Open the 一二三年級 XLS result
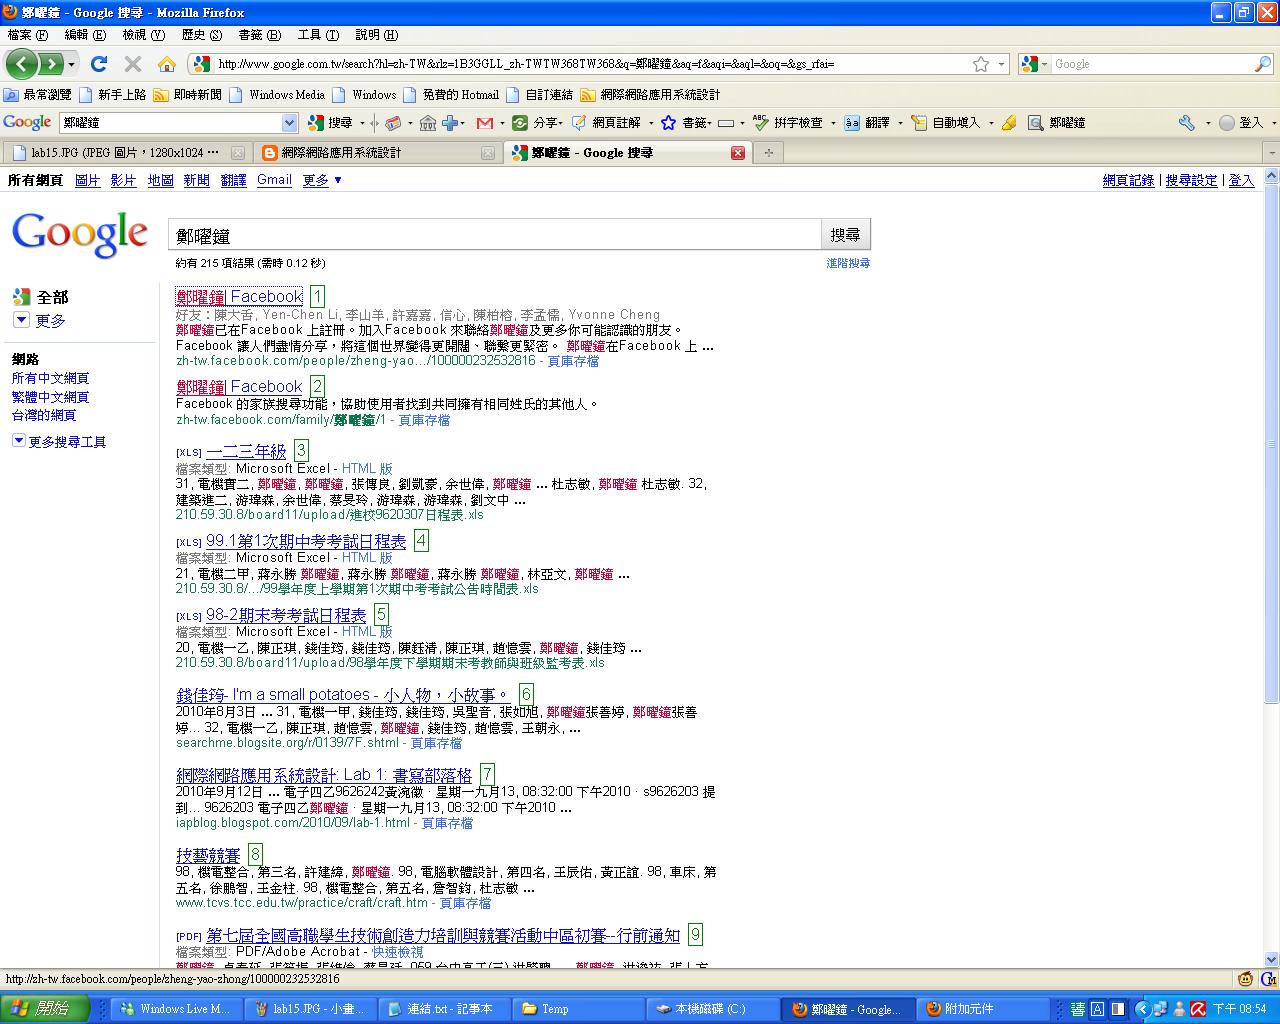Screen dimensions: 1280x1024 pyautogui.click(x=246, y=451)
